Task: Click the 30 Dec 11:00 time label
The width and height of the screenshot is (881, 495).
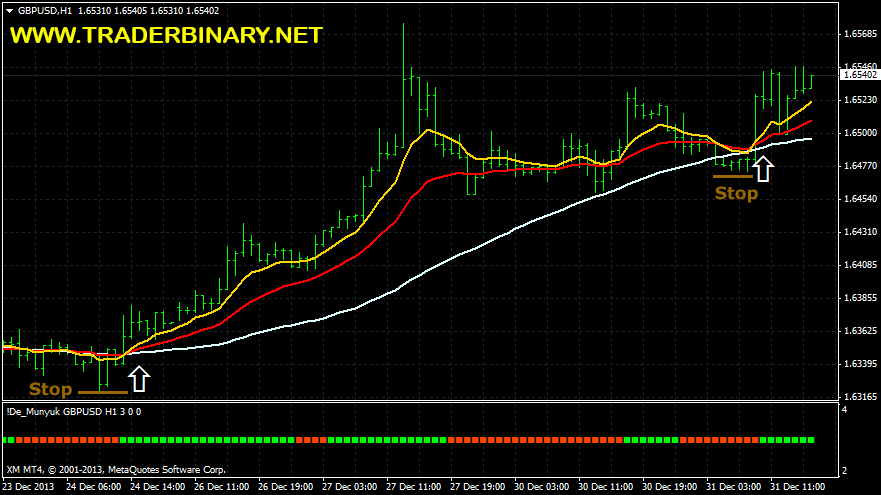Action: click(606, 487)
